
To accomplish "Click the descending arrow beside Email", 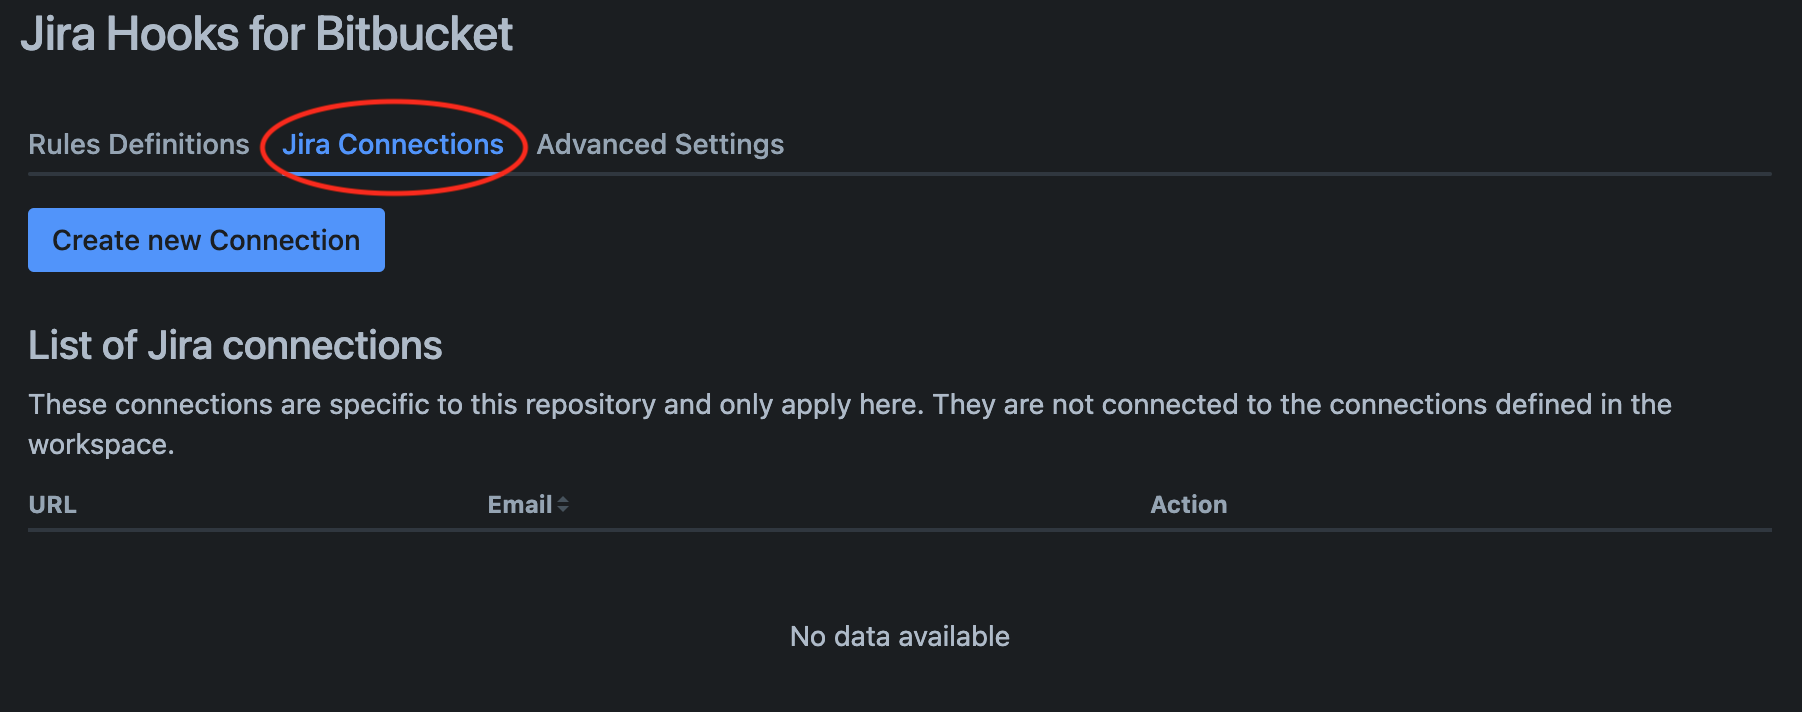I will coord(564,509).
